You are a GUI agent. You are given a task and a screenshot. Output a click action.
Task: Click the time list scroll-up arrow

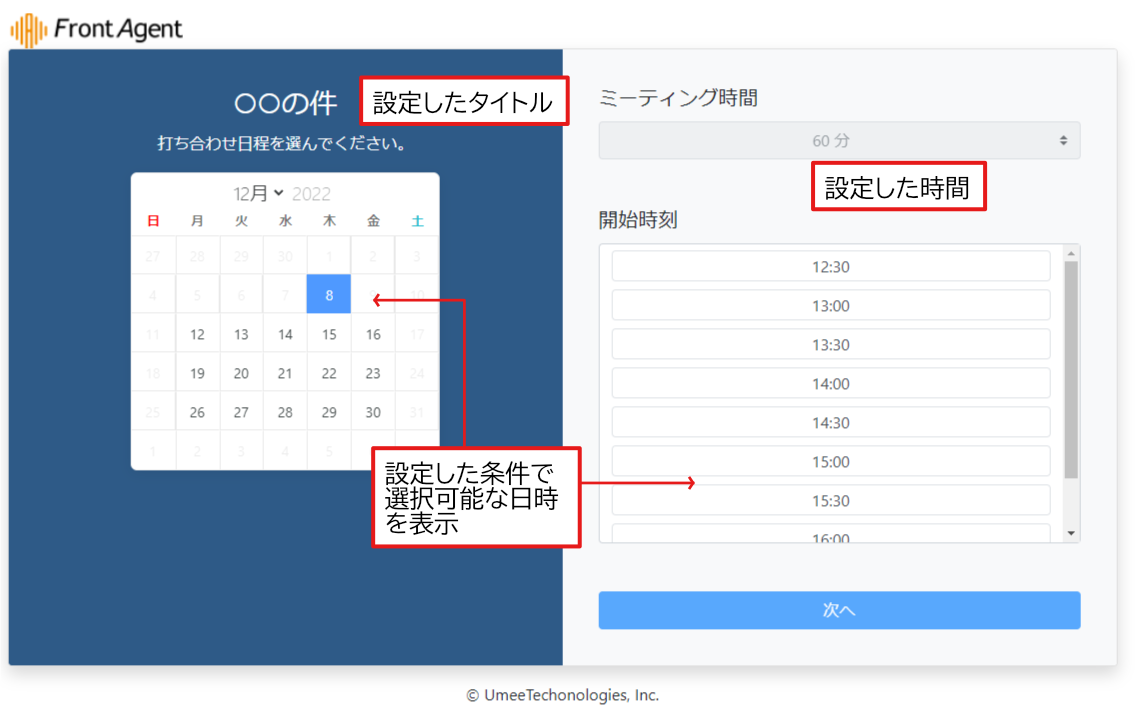point(1071,253)
